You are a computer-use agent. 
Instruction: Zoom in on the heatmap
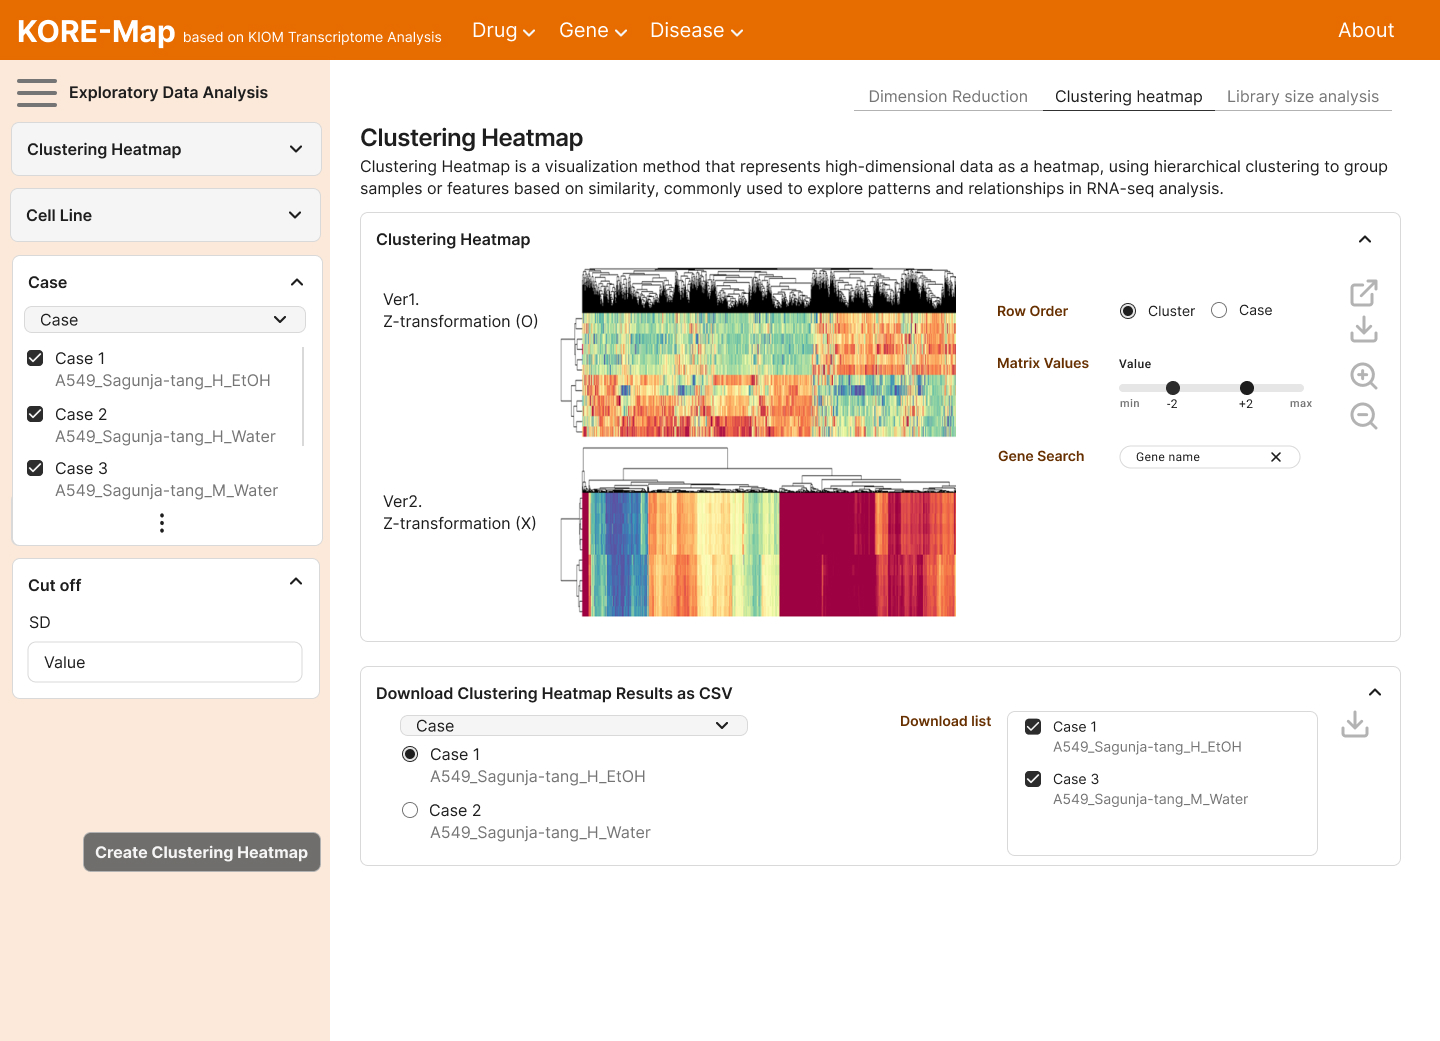[x=1364, y=376]
